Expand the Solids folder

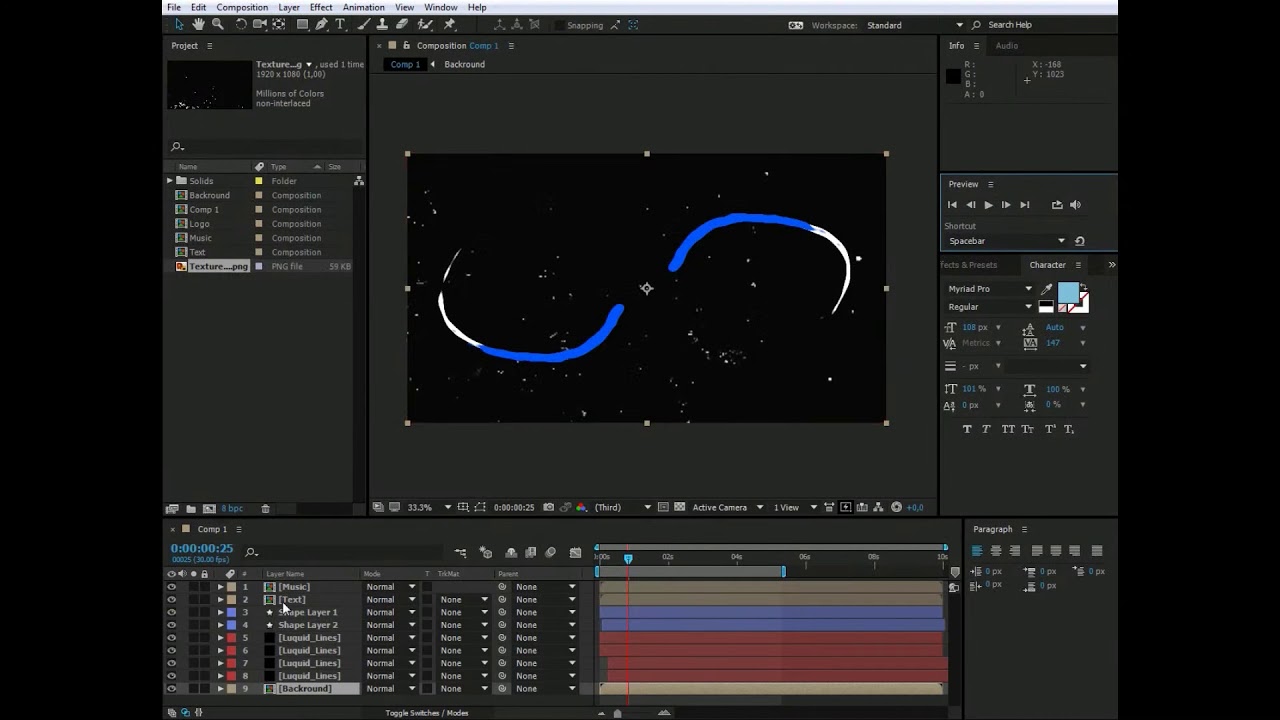(x=170, y=181)
